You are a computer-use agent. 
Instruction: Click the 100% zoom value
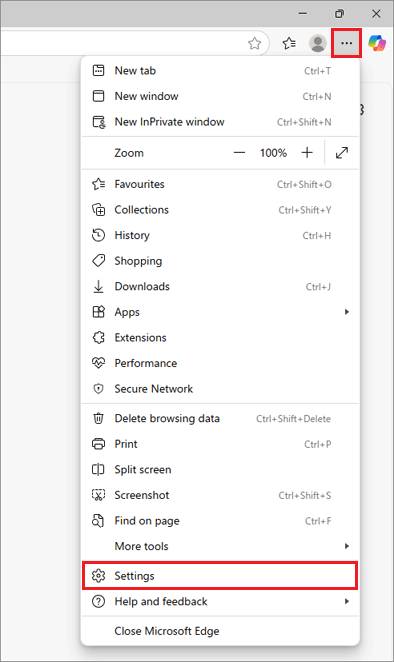tap(273, 153)
